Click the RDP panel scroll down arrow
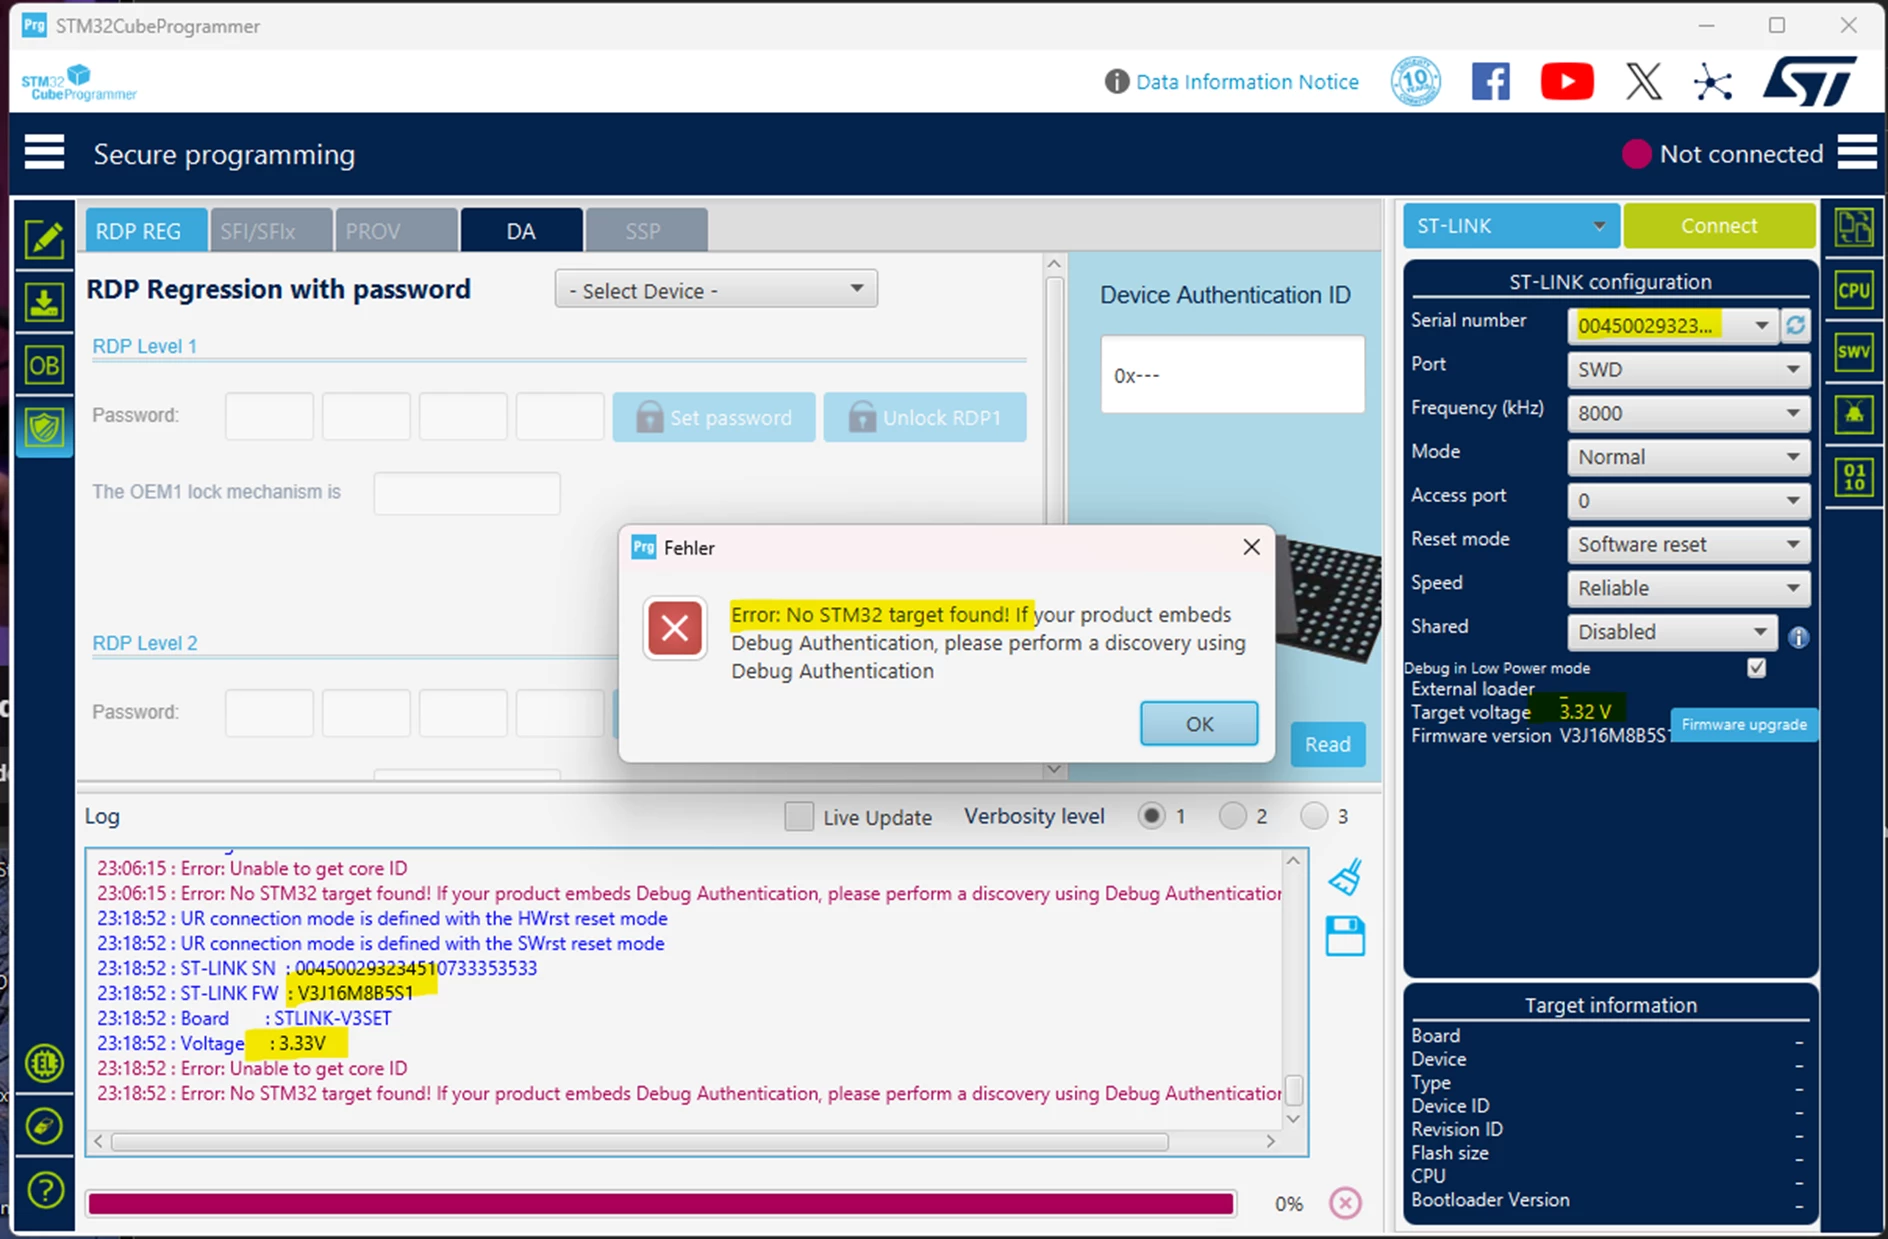 coord(1053,769)
